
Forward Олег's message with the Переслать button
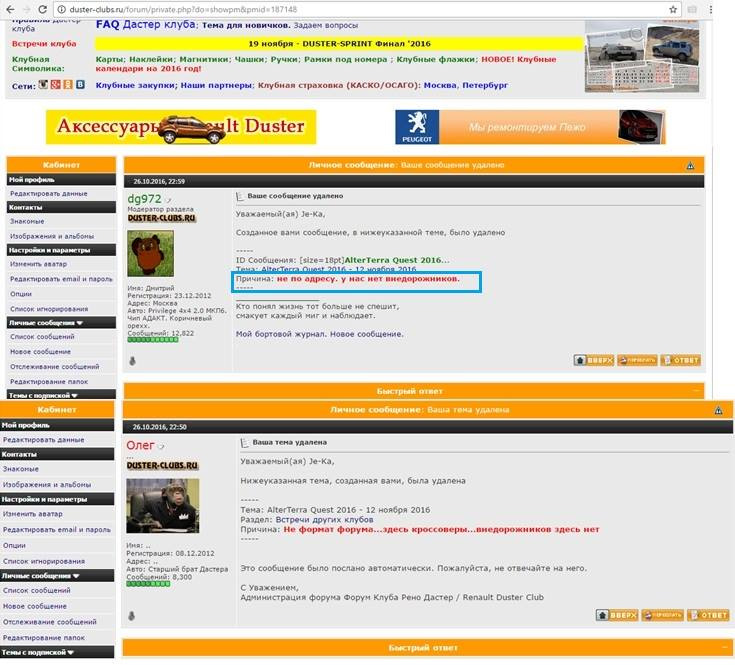[x=662, y=615]
